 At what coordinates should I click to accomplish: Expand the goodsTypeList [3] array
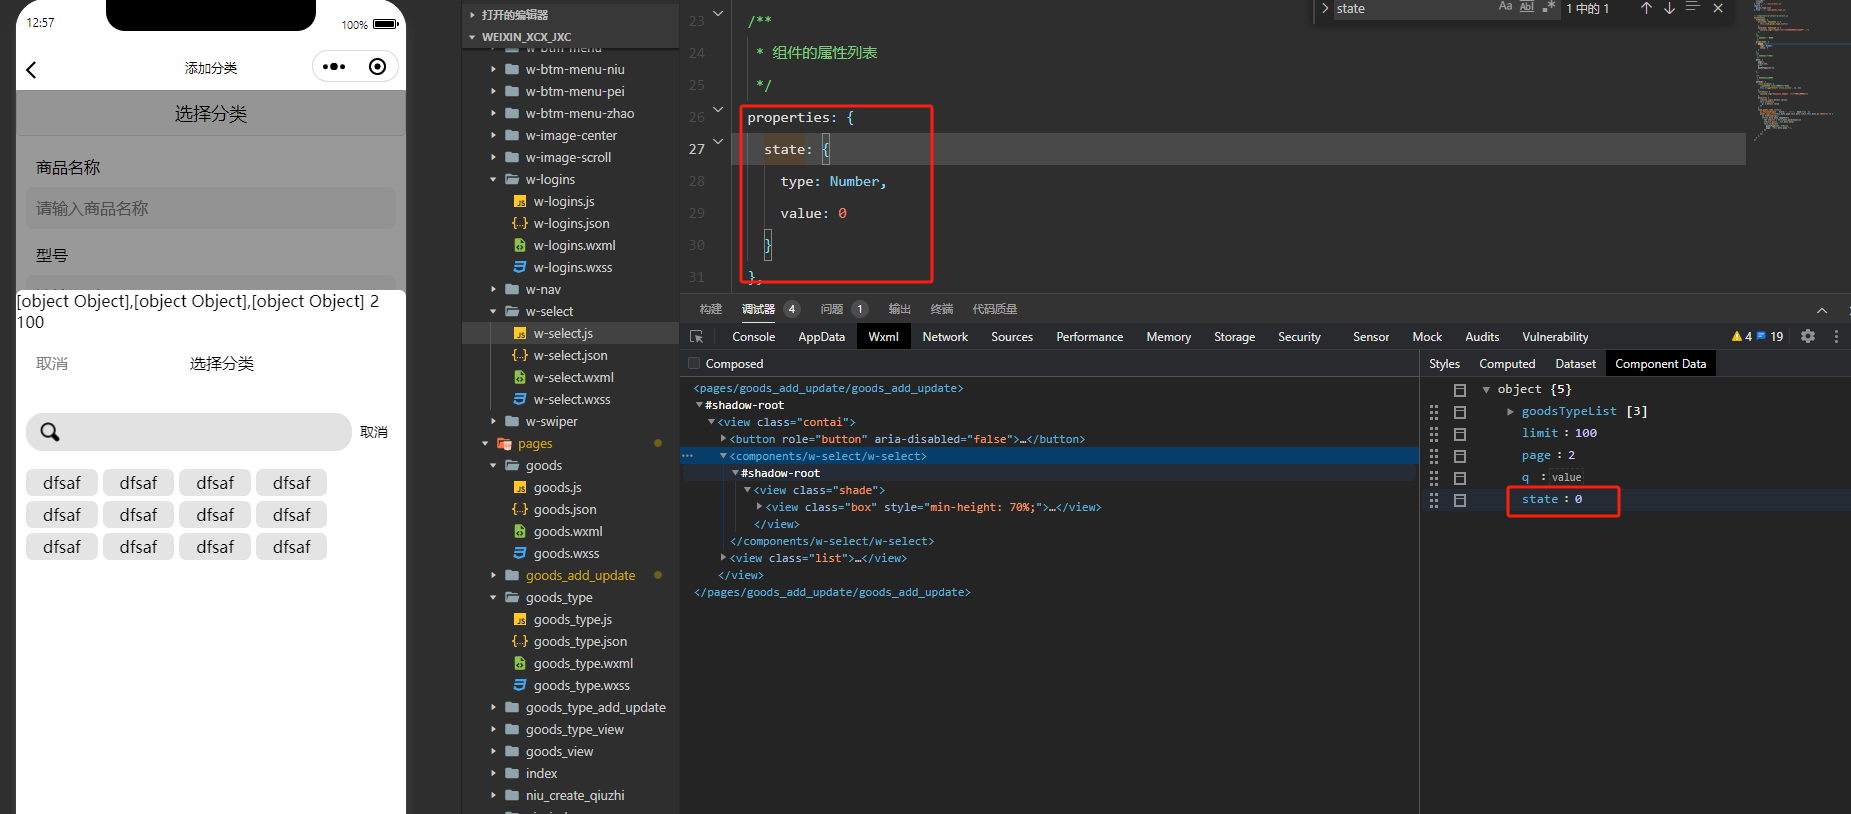[1510, 412]
